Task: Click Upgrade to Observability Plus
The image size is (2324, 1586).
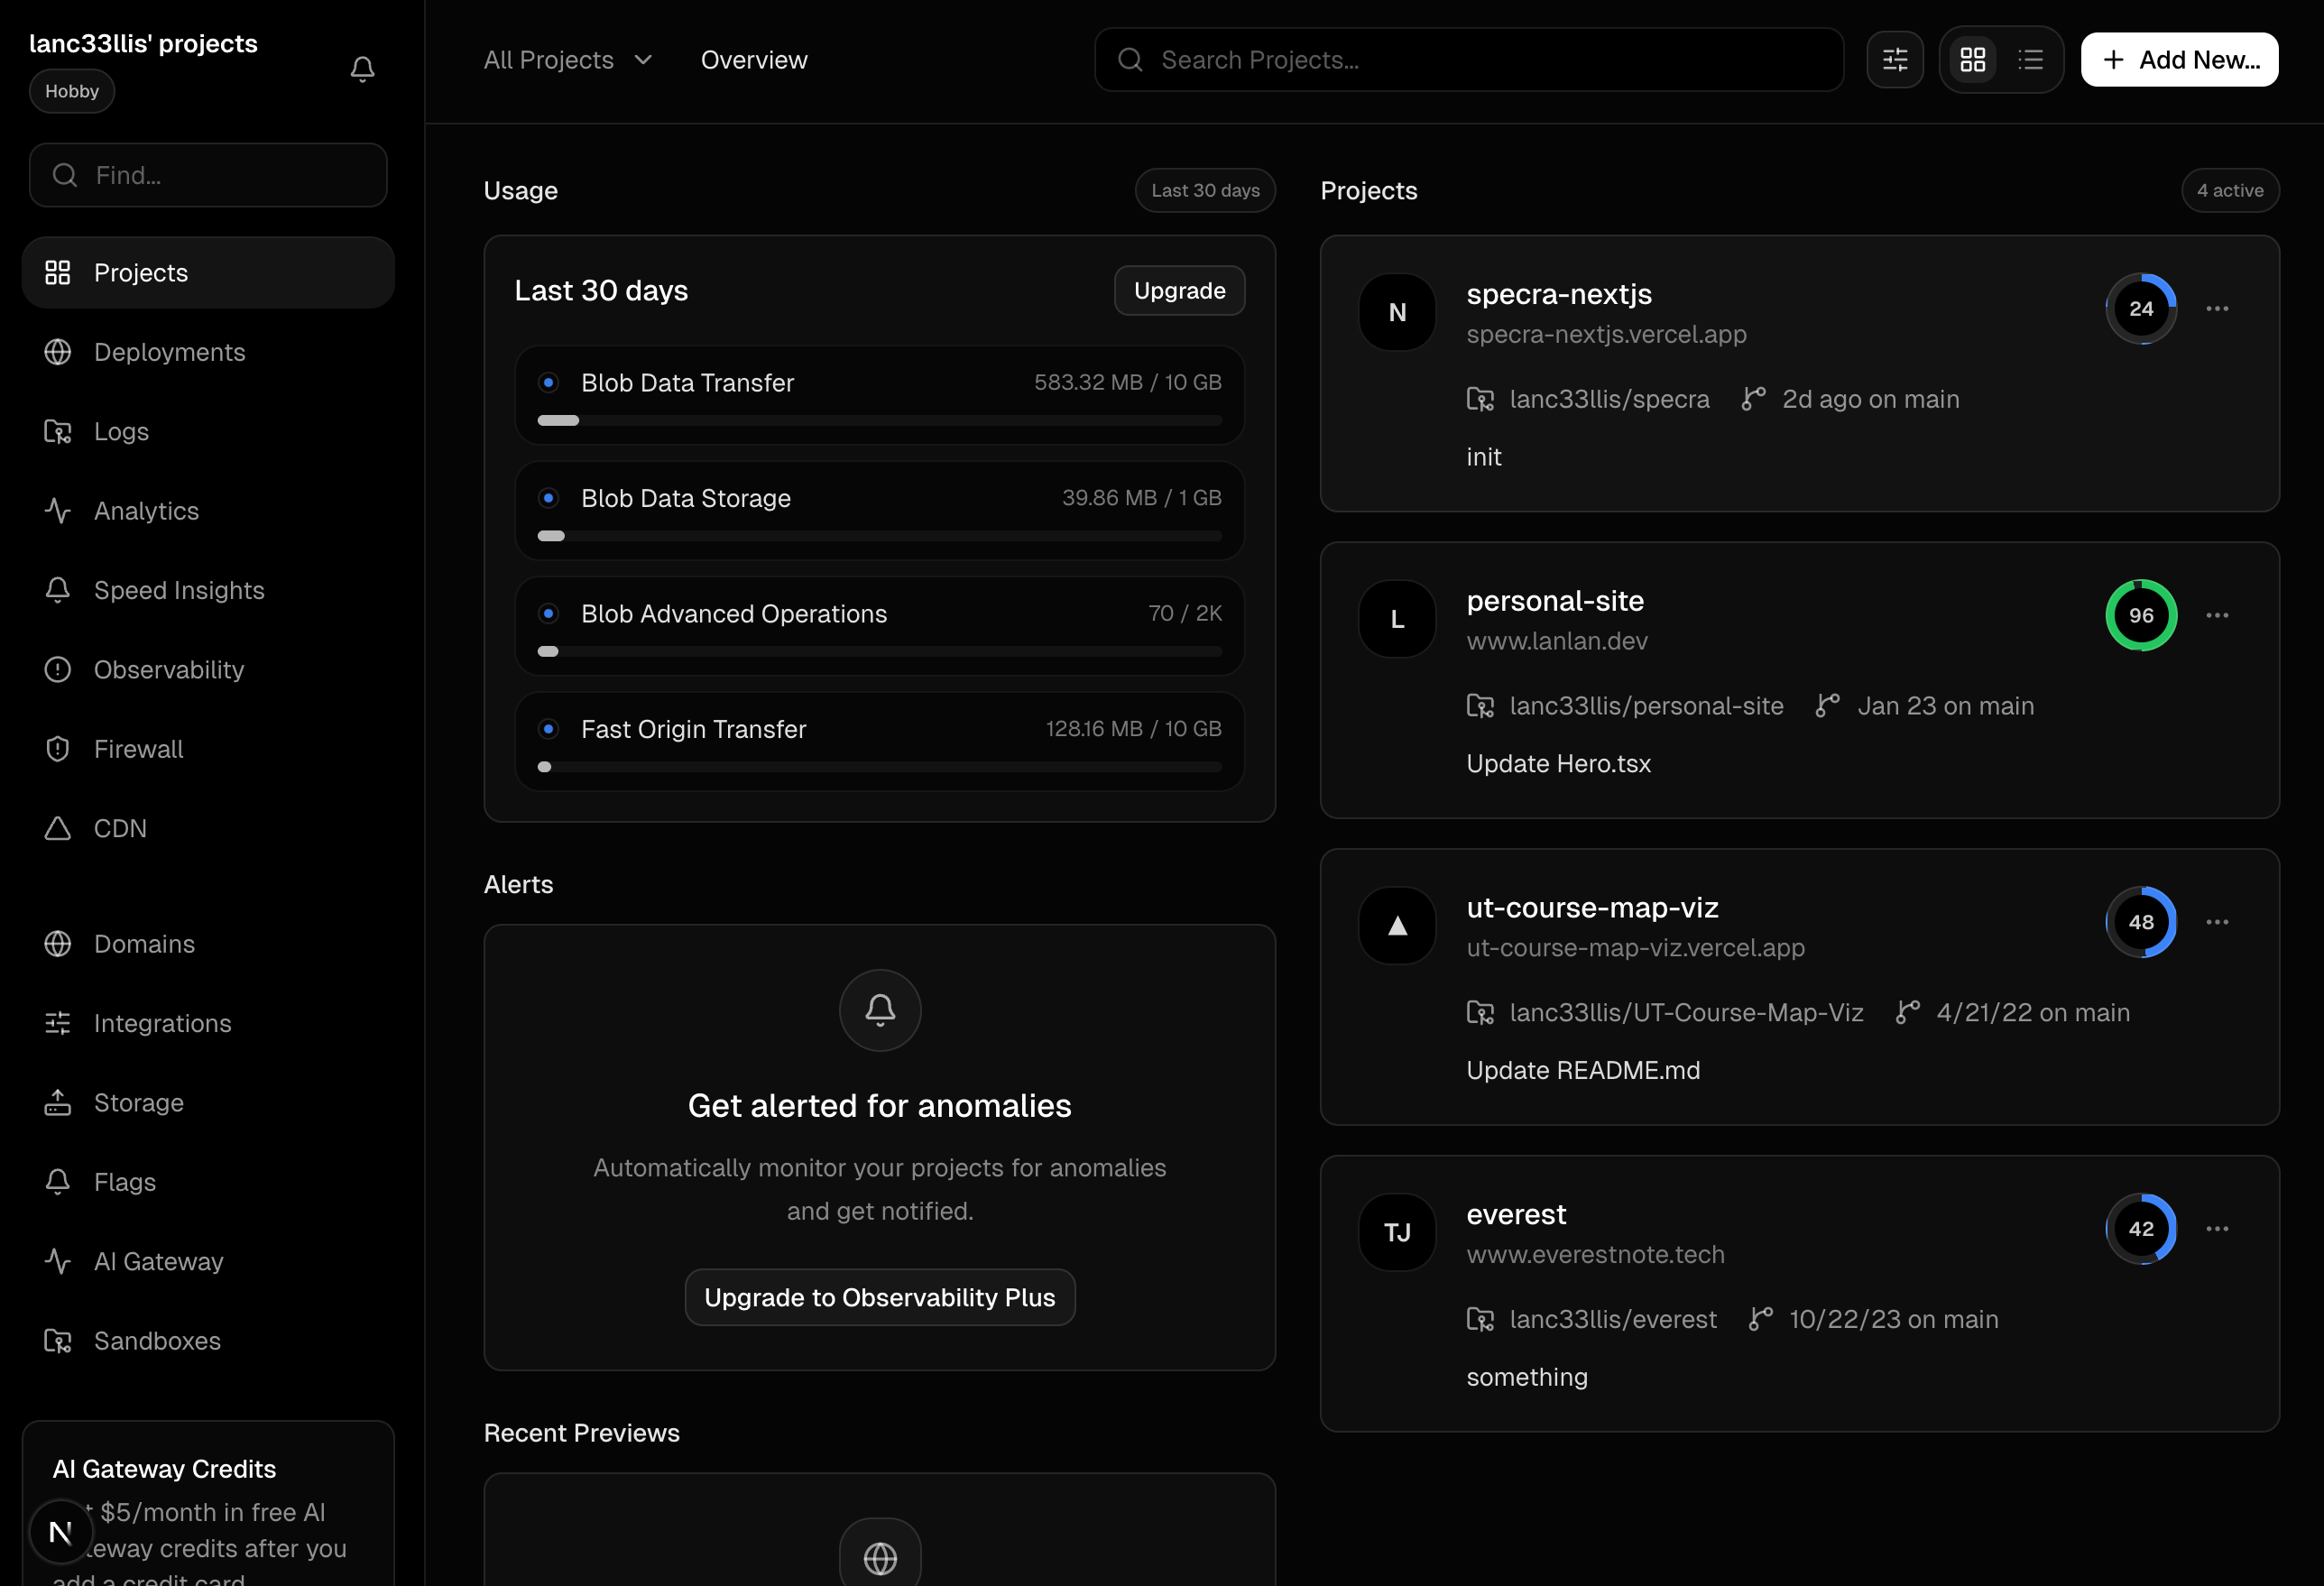Action: point(879,1297)
